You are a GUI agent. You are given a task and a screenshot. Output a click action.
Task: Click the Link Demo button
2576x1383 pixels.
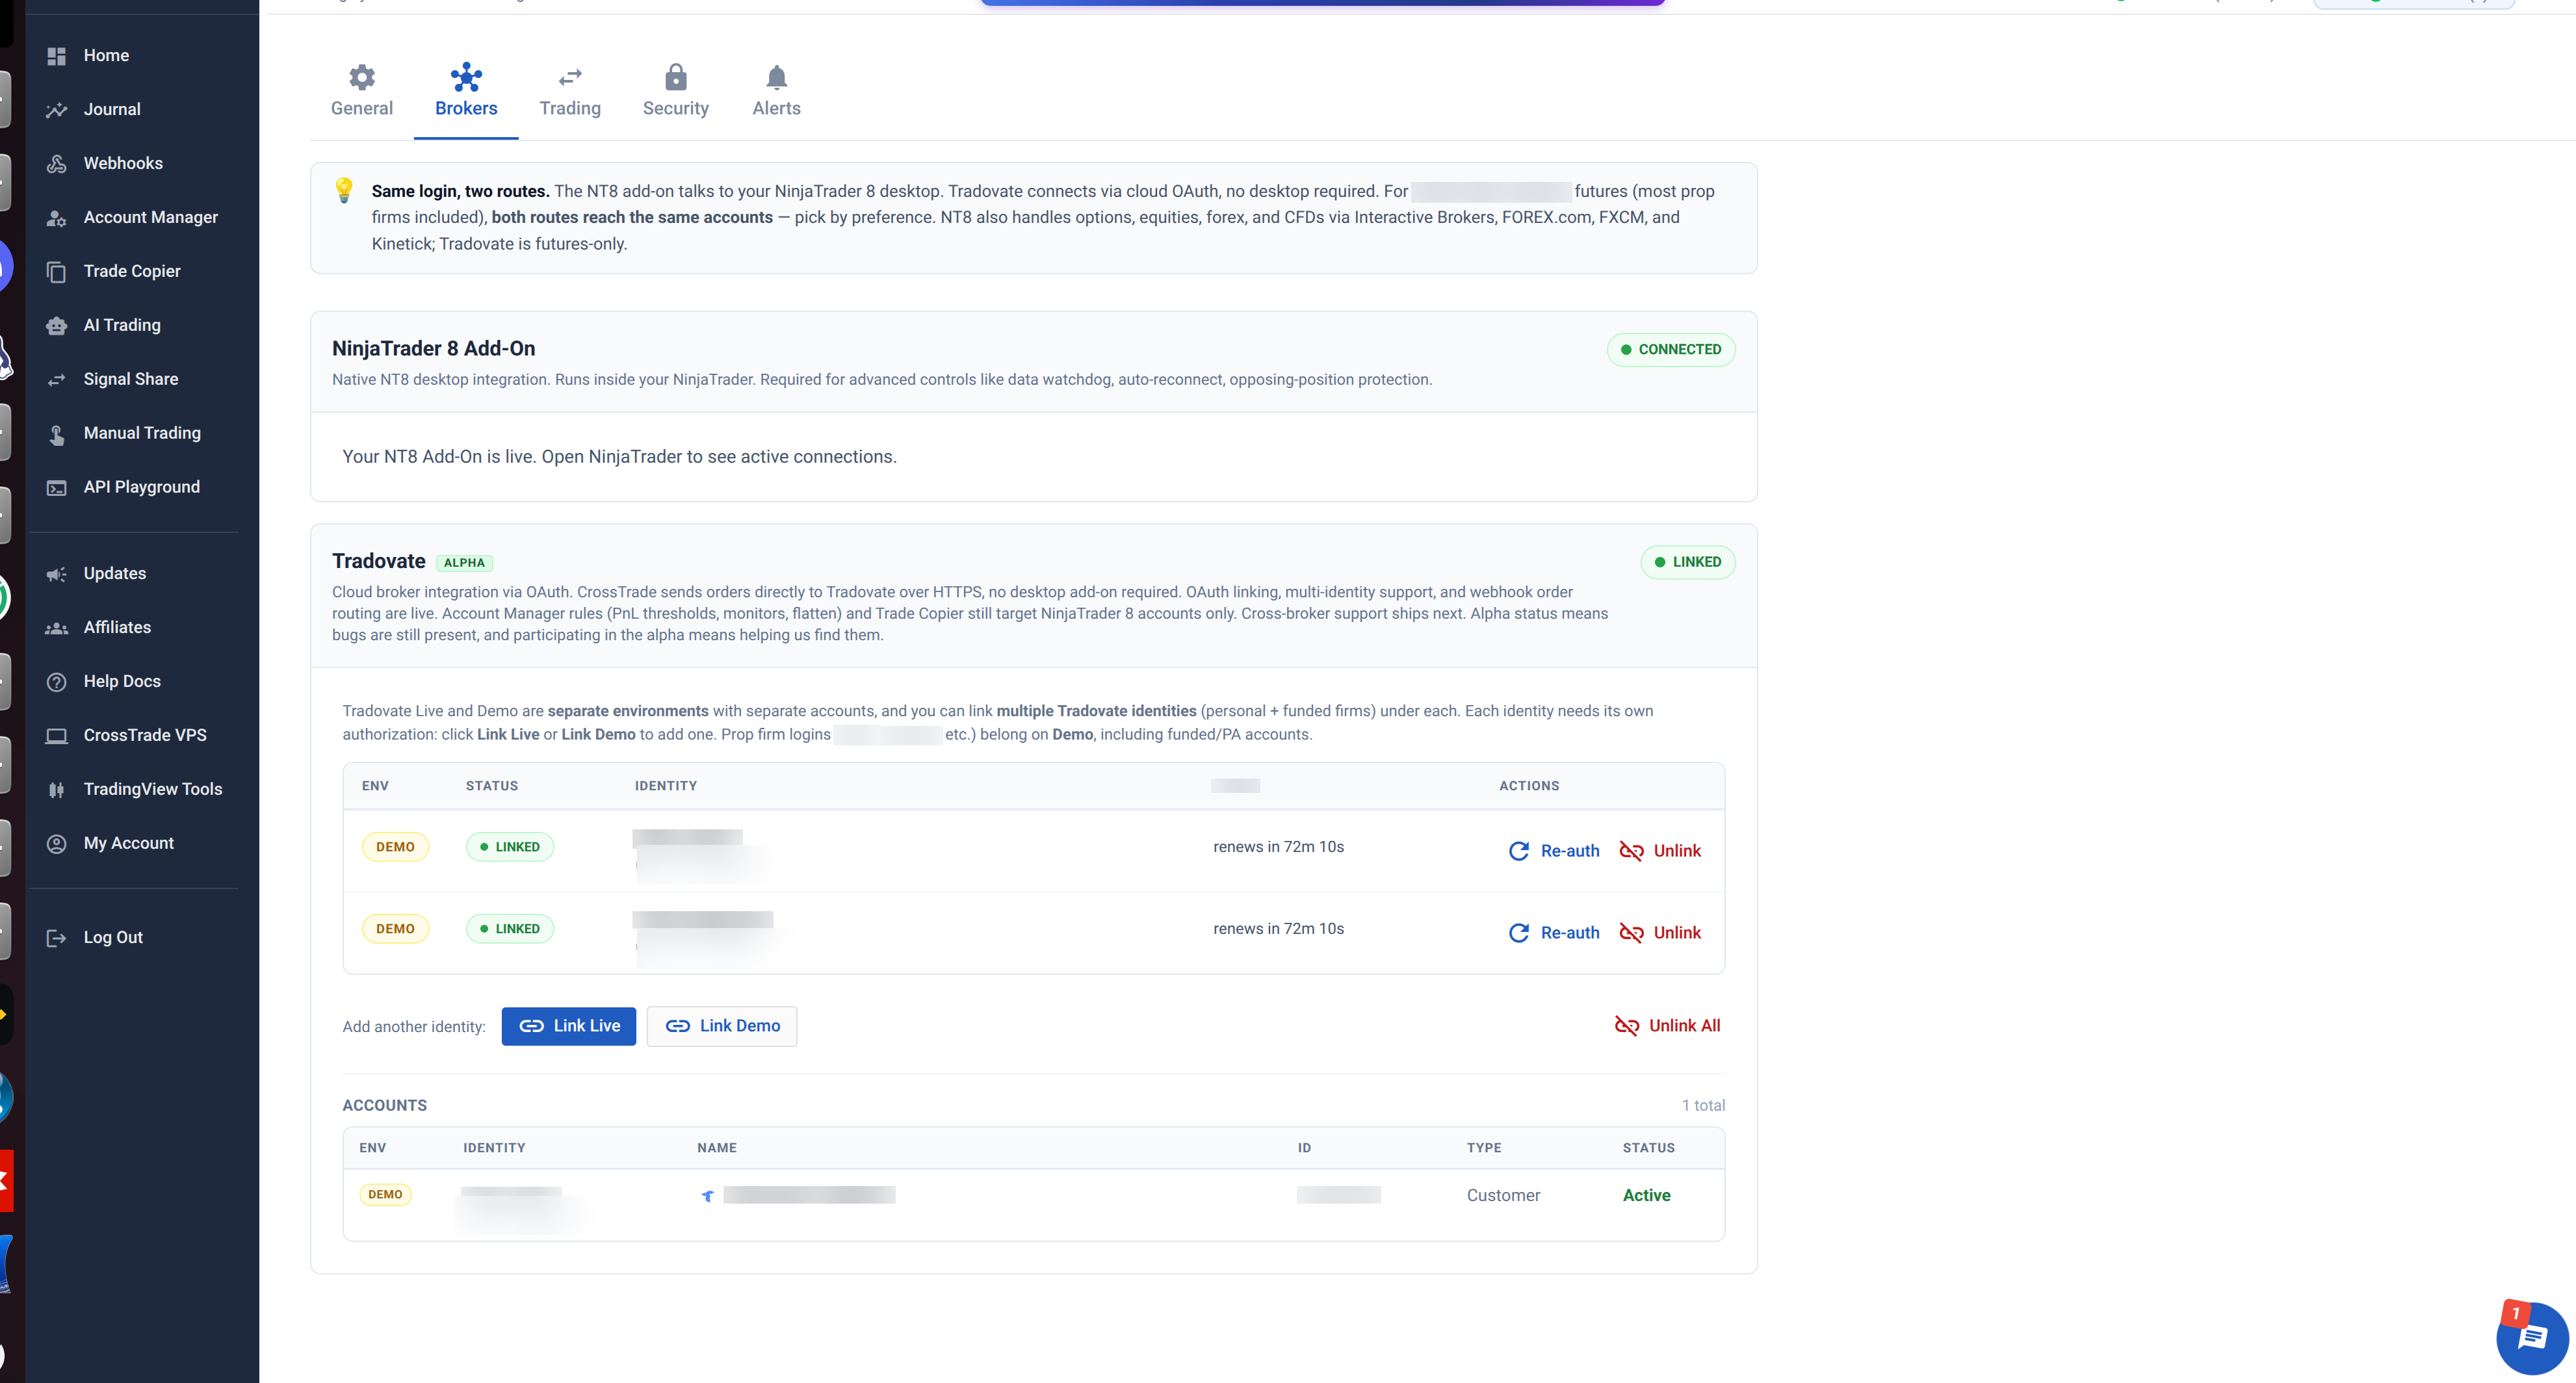tap(722, 1026)
